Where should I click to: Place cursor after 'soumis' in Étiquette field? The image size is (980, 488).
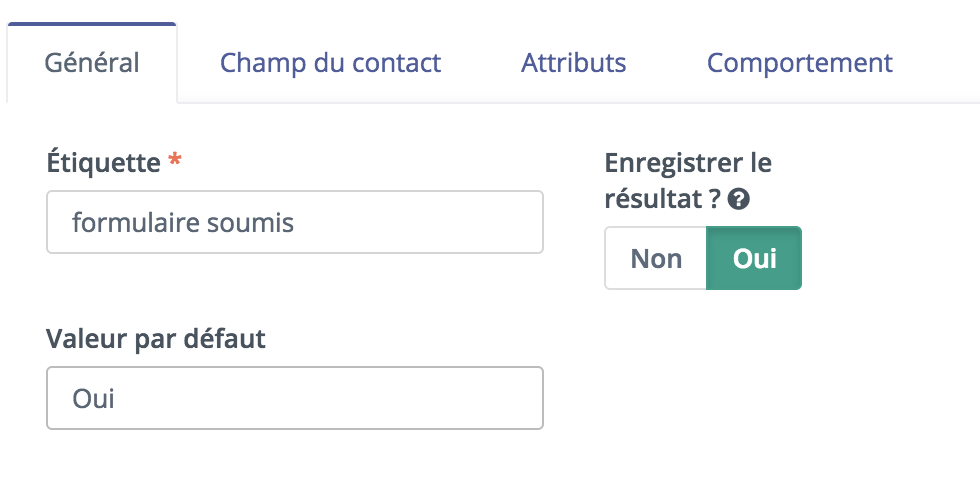click(x=296, y=222)
